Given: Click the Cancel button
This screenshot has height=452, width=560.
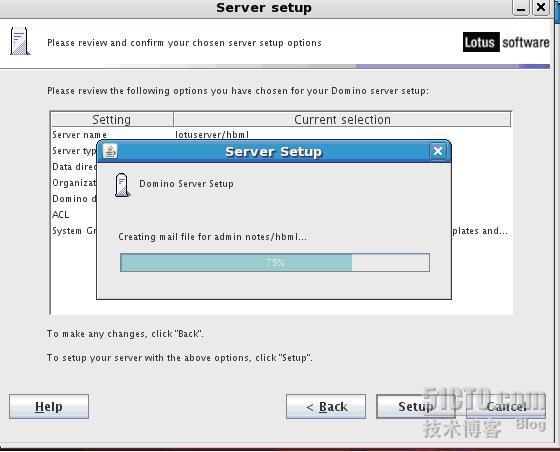Looking at the screenshot, I should 506,406.
